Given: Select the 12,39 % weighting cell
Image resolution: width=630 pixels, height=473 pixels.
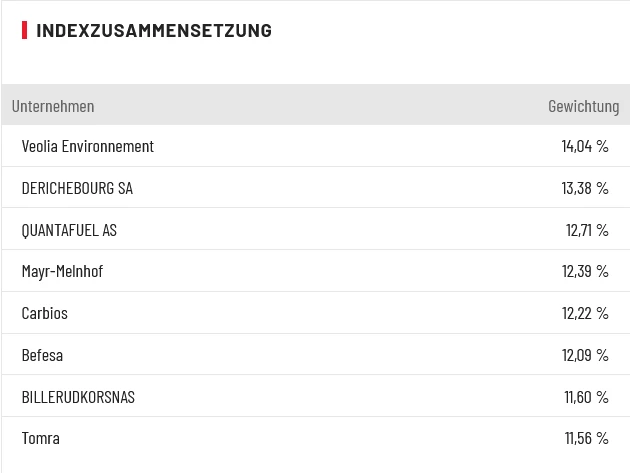Looking at the screenshot, I should click(585, 271).
